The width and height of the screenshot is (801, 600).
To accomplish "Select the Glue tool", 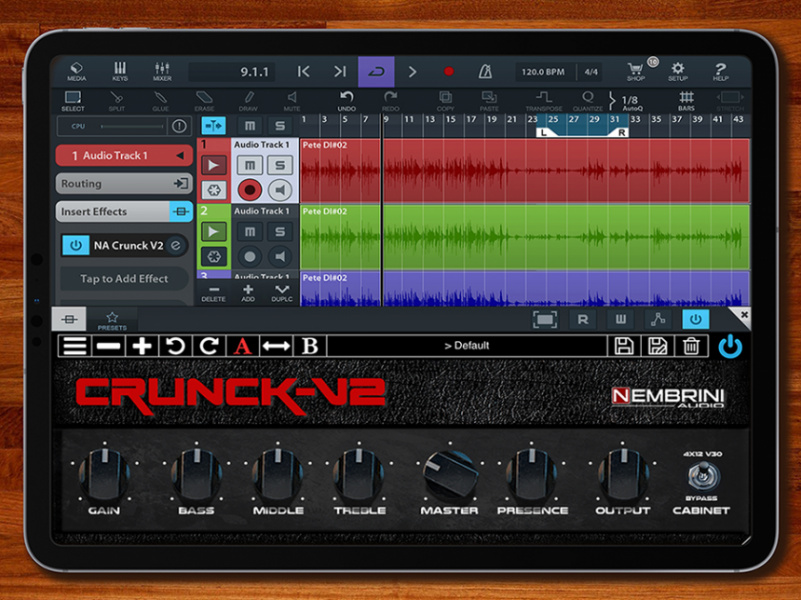I will click(160, 97).
